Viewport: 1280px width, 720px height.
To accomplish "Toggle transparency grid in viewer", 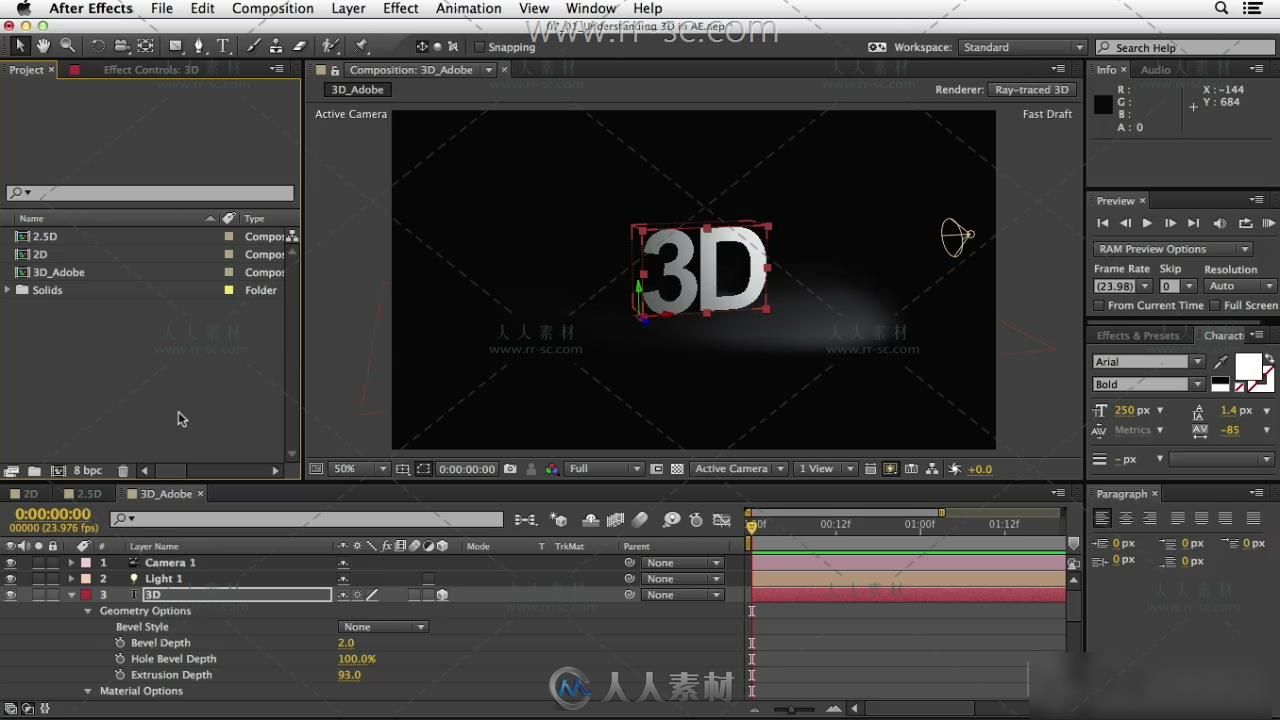I will point(677,469).
